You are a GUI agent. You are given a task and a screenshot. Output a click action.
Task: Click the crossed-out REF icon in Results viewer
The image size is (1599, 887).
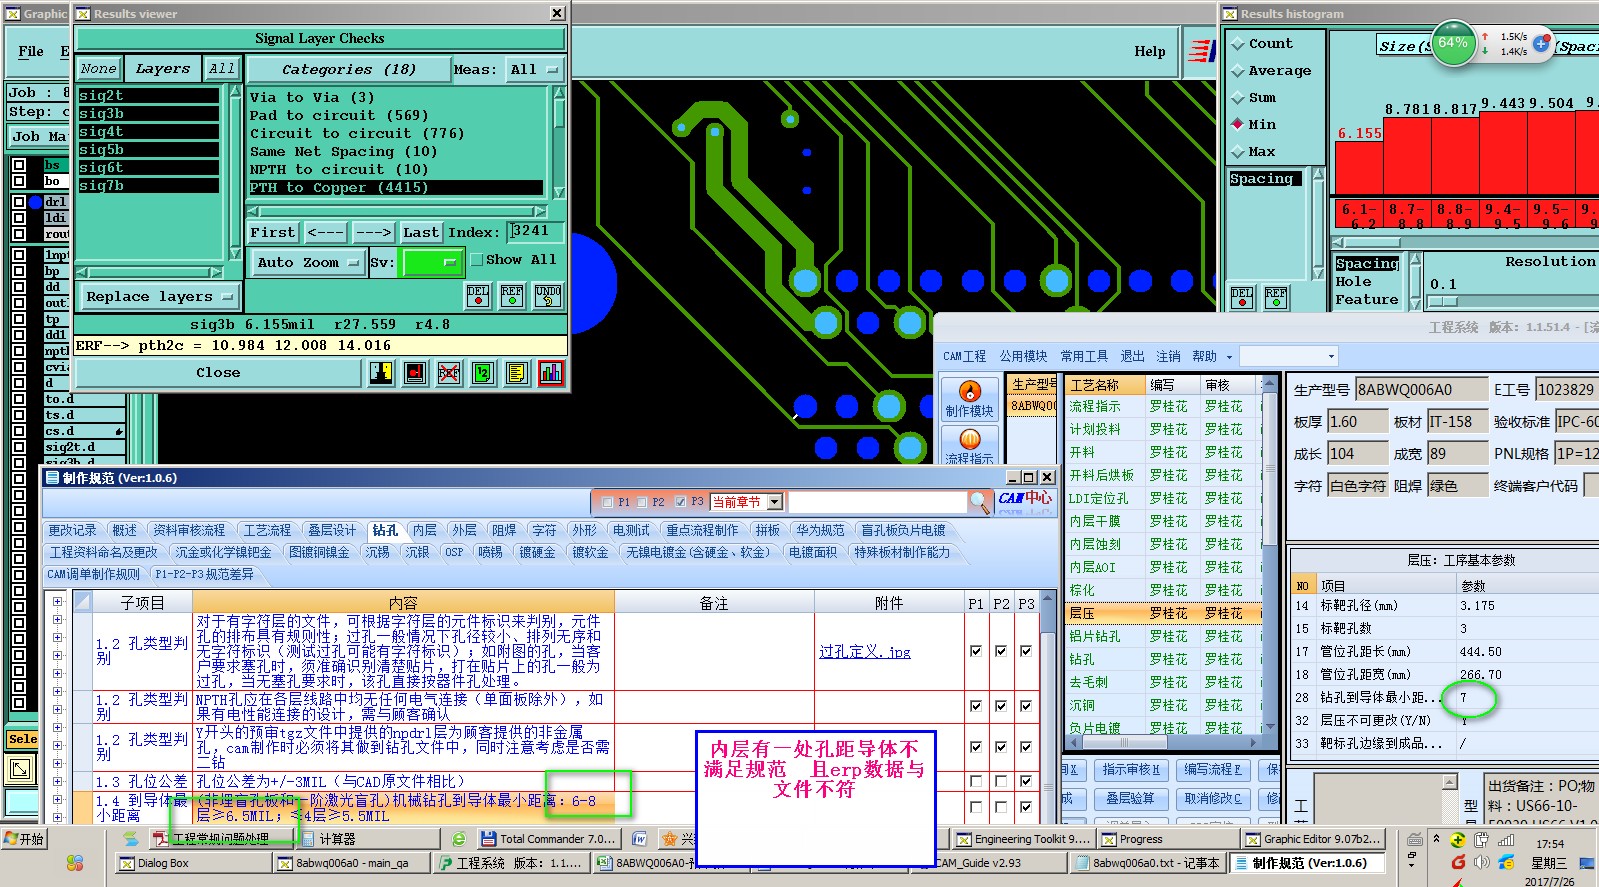[x=449, y=373]
